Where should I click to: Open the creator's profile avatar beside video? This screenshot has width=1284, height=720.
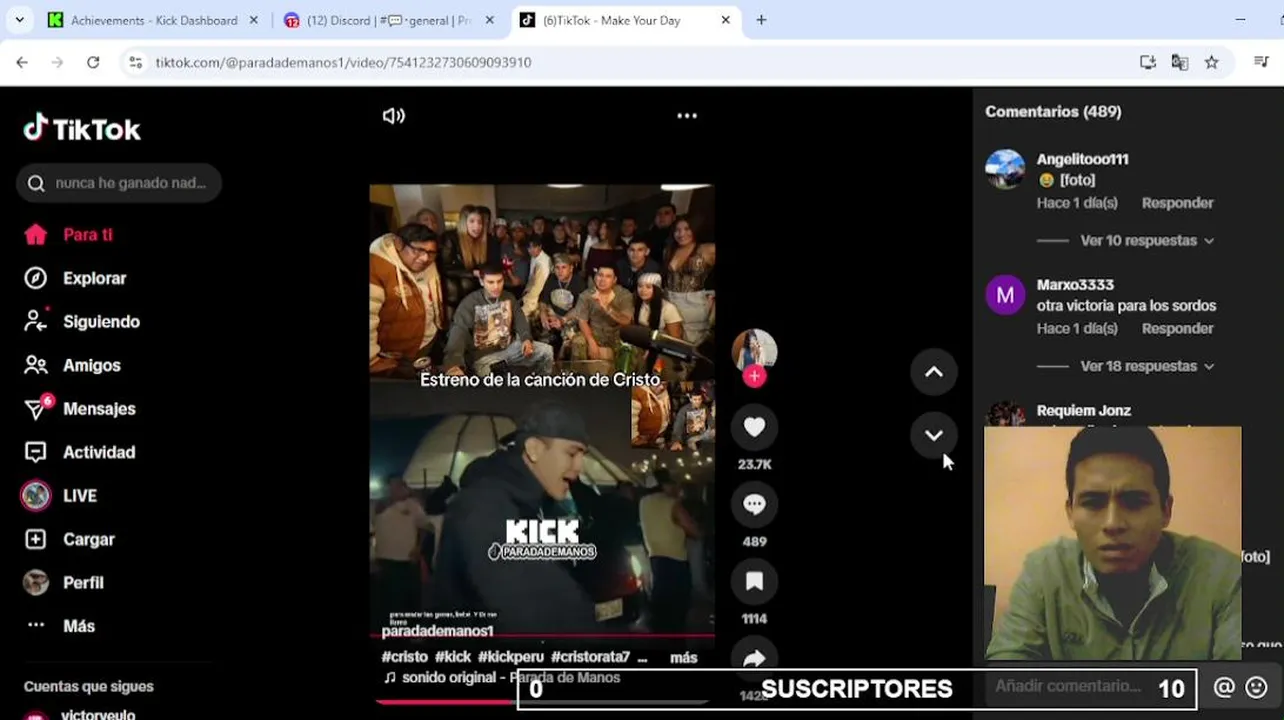pos(754,350)
